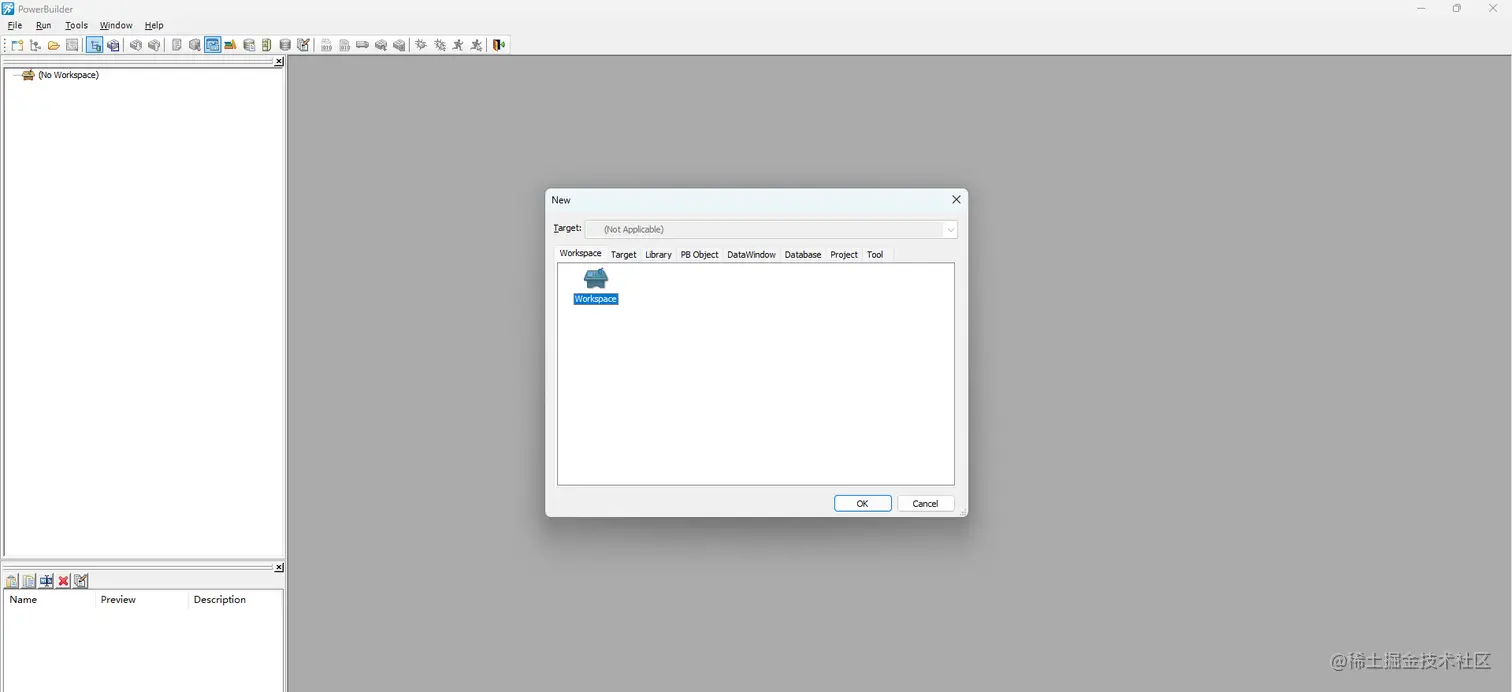Toggle the highlighted Clip window toolbar icon

(x=212, y=45)
